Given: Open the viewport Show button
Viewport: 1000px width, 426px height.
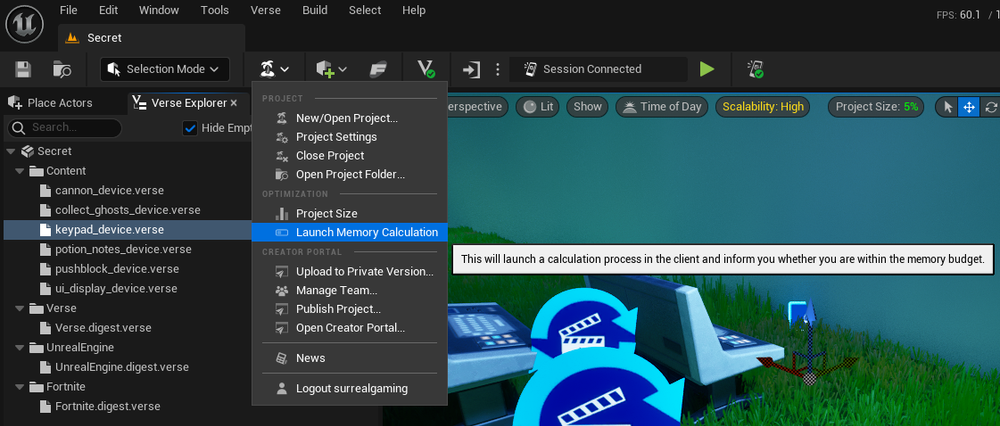Looking at the screenshot, I should pos(587,106).
